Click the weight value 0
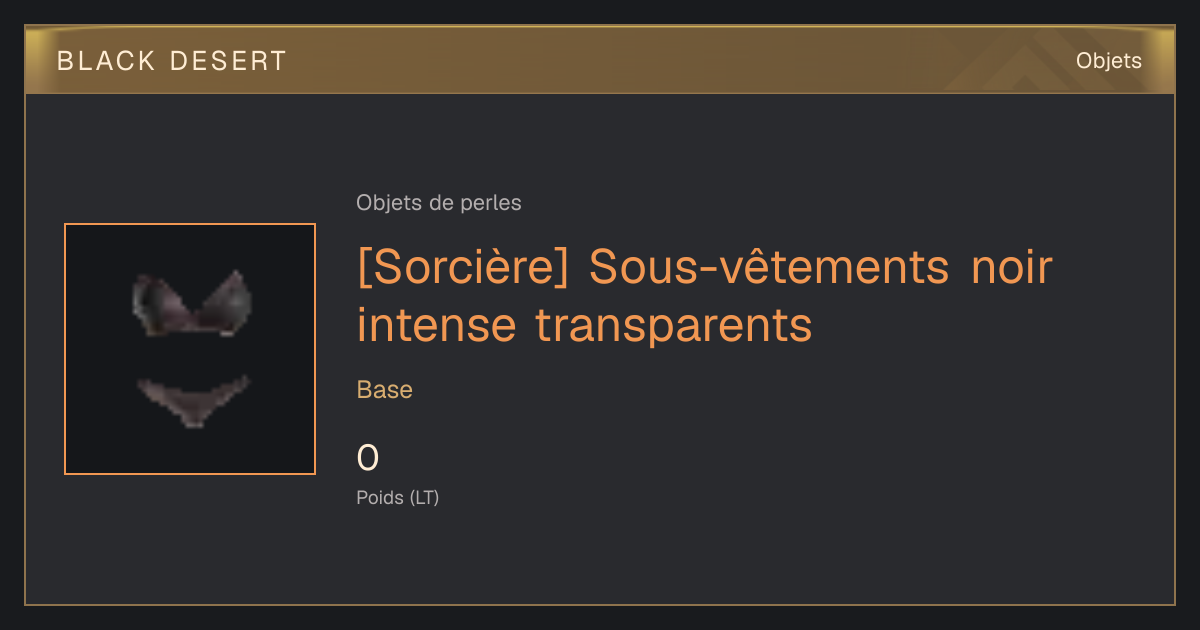 tap(368, 458)
